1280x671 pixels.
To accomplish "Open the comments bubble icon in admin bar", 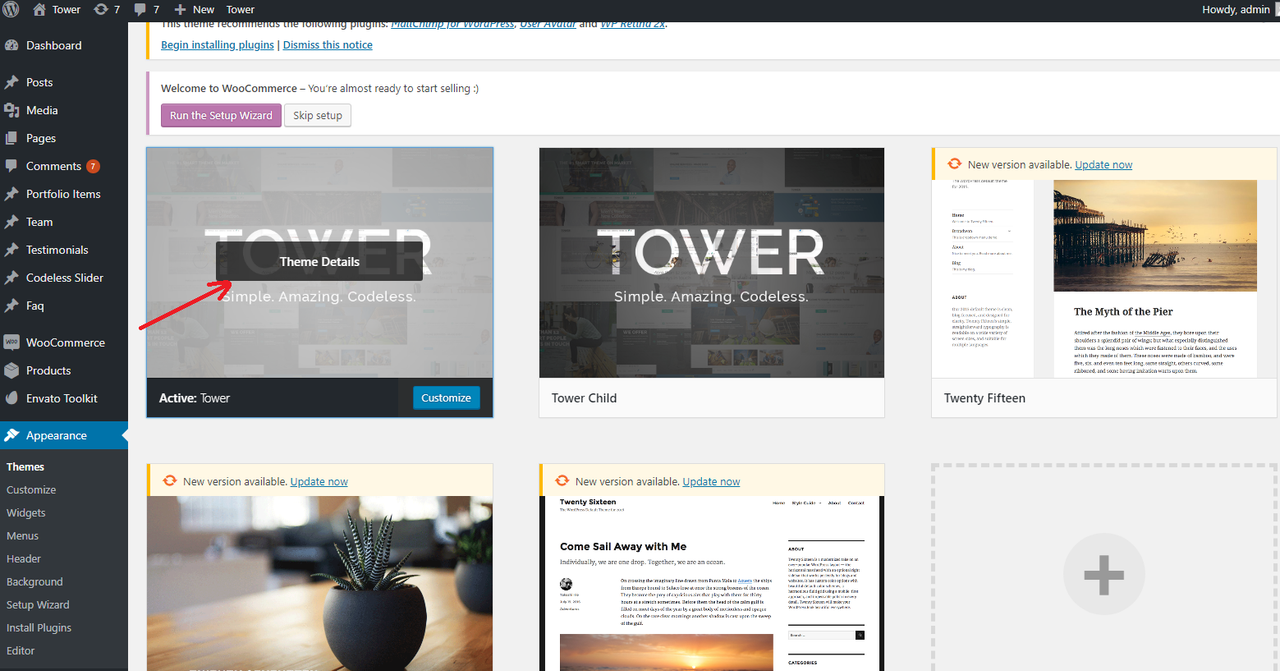I will pos(141,10).
